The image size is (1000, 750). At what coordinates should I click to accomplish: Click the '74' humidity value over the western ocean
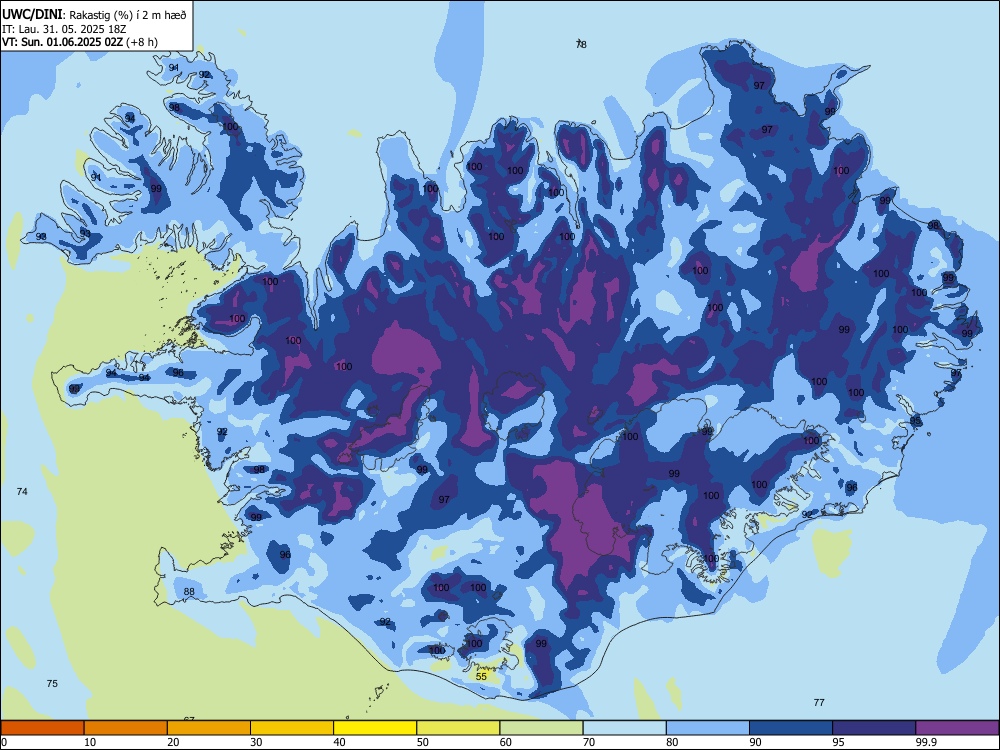pos(22,491)
